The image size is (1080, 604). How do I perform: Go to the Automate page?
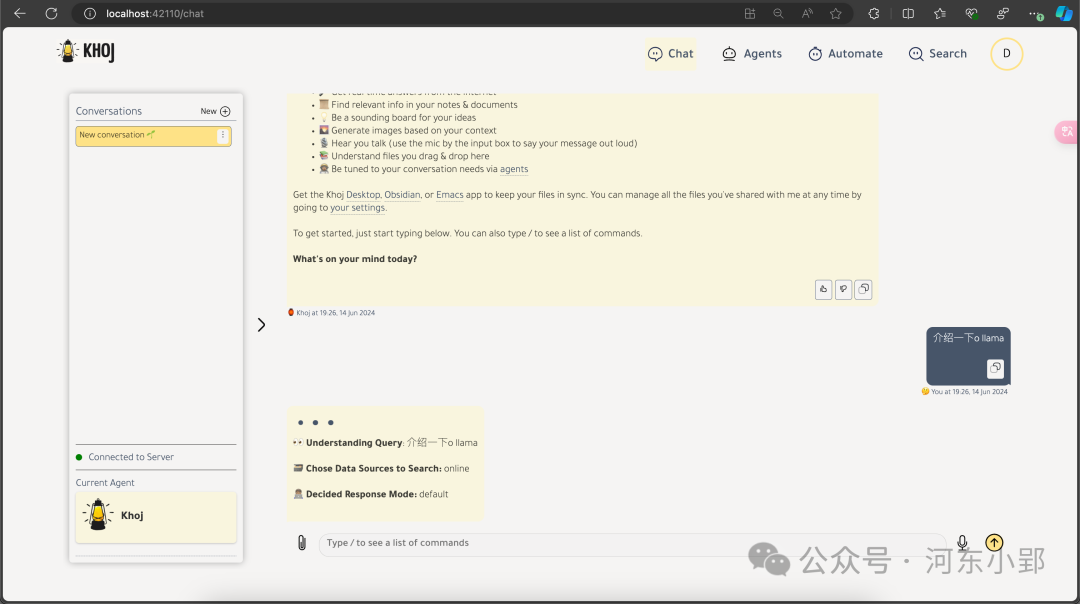coord(846,54)
